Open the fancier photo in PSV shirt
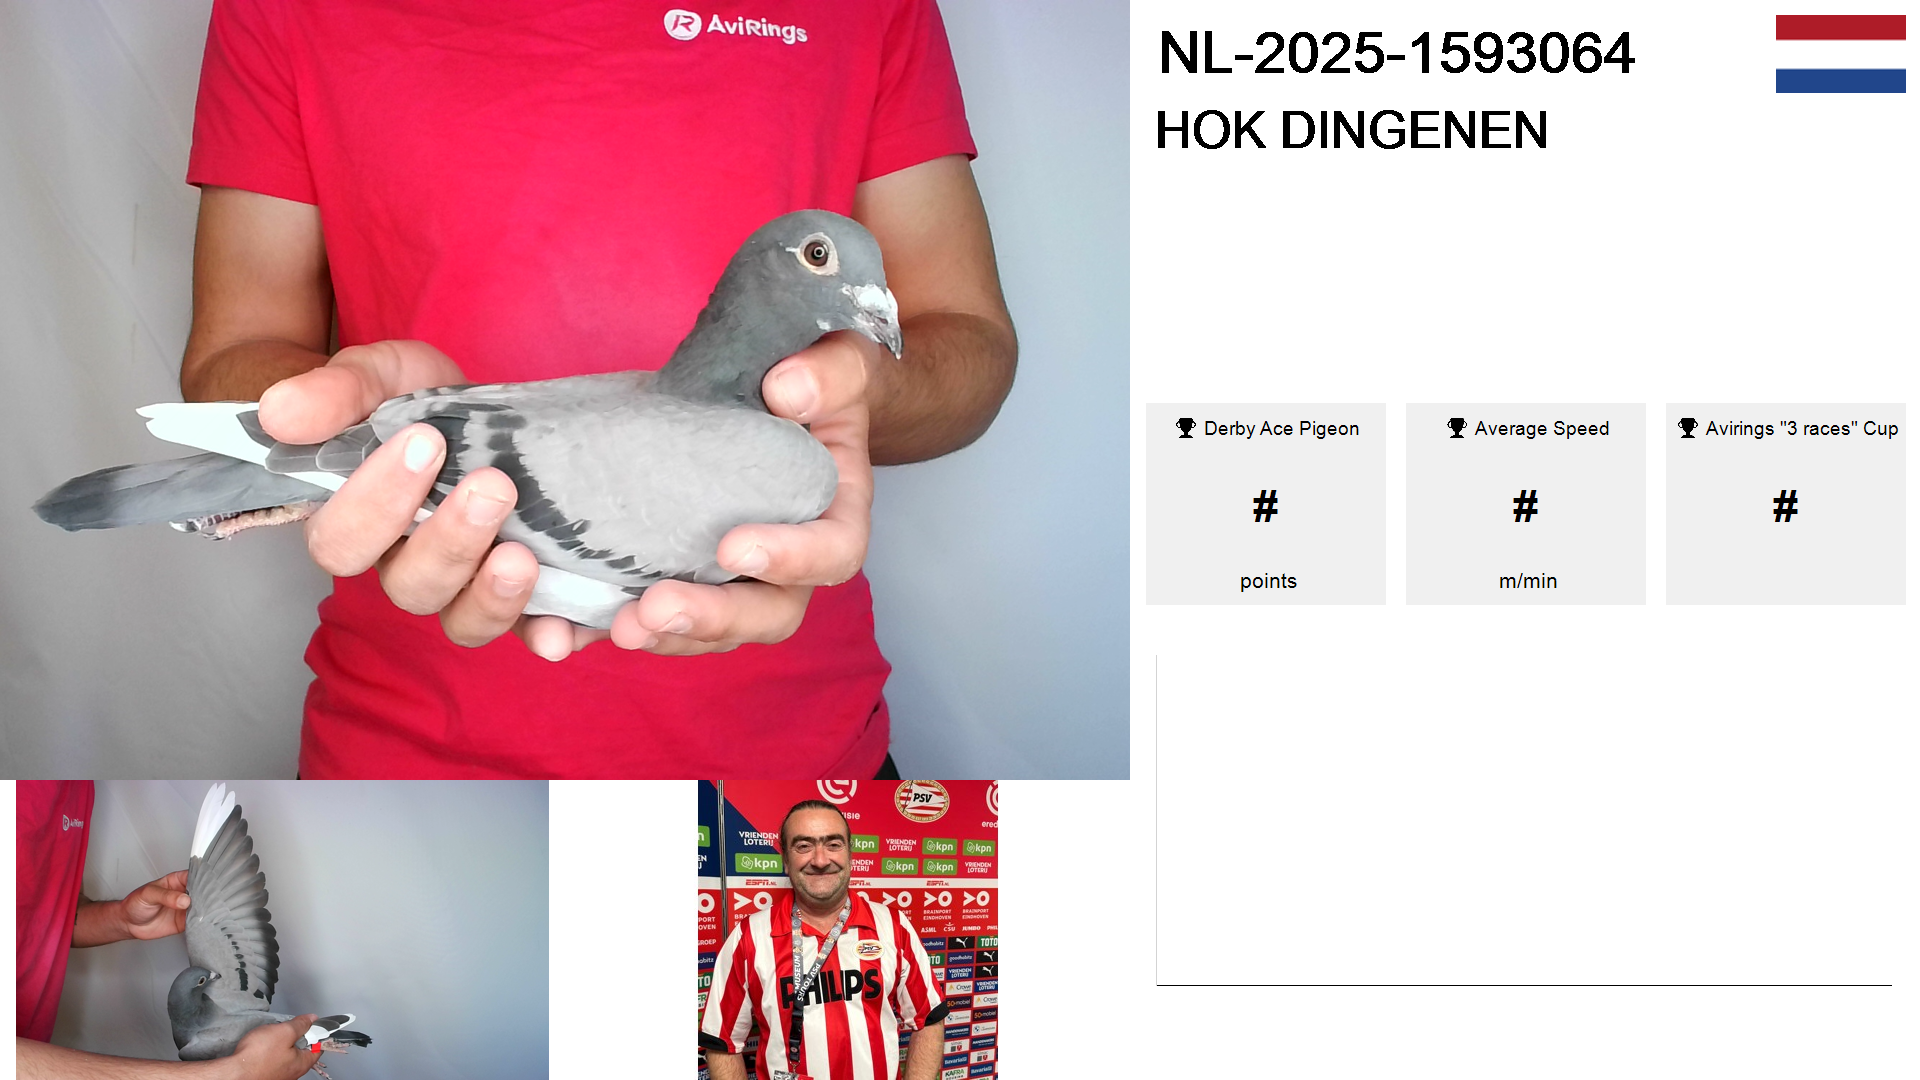 tap(848, 930)
